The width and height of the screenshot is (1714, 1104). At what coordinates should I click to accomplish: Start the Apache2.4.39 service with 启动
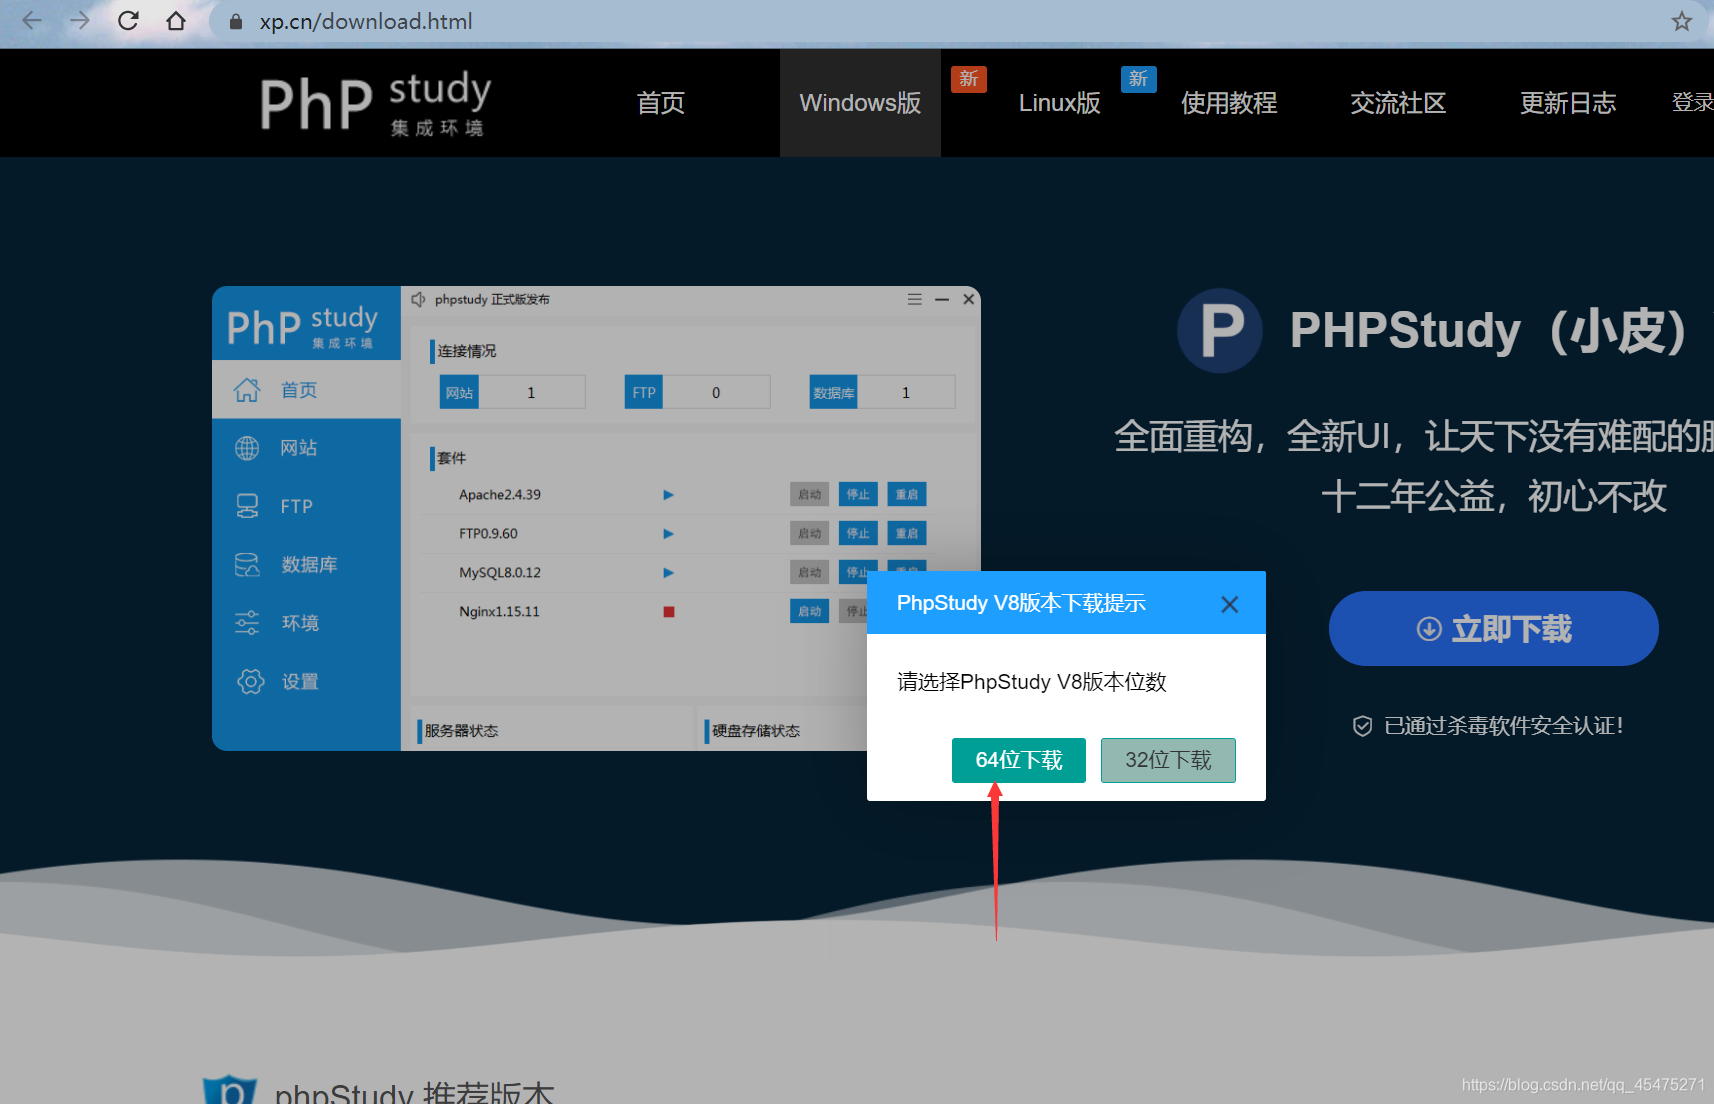[x=809, y=493]
